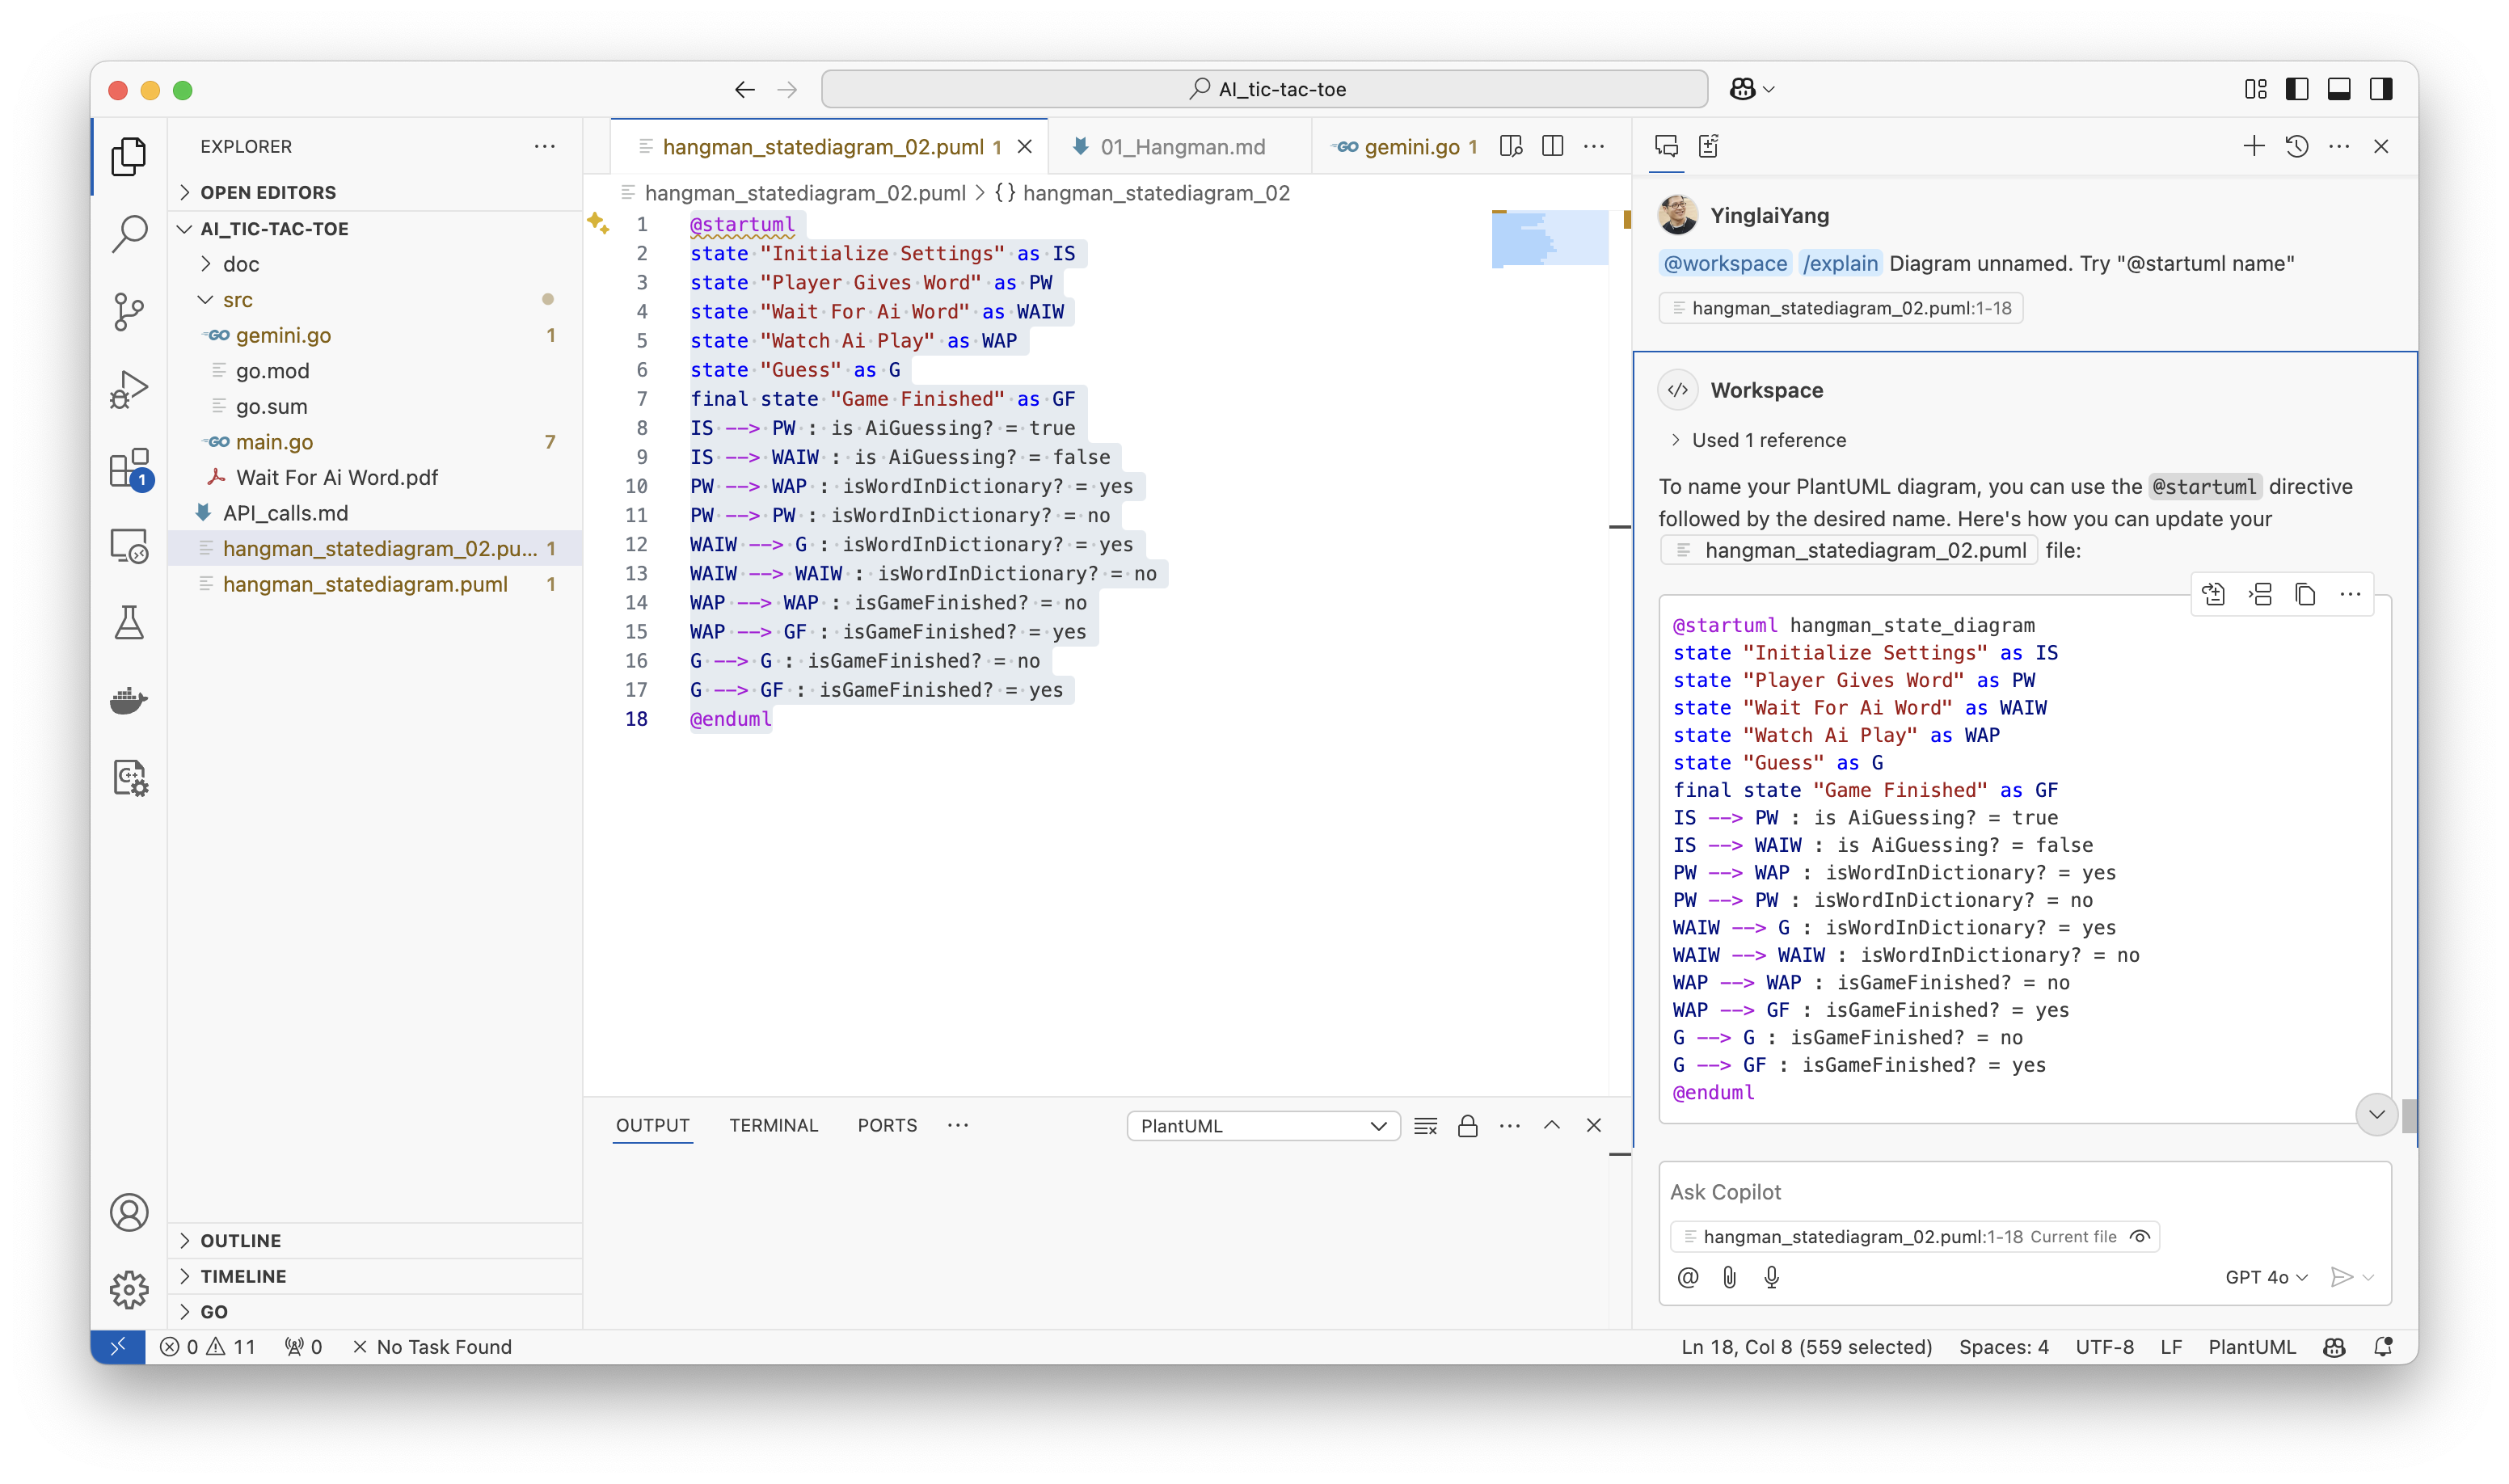Open the 01_Hangman.md editor tab
The image size is (2509, 1484).
coord(1181,147)
